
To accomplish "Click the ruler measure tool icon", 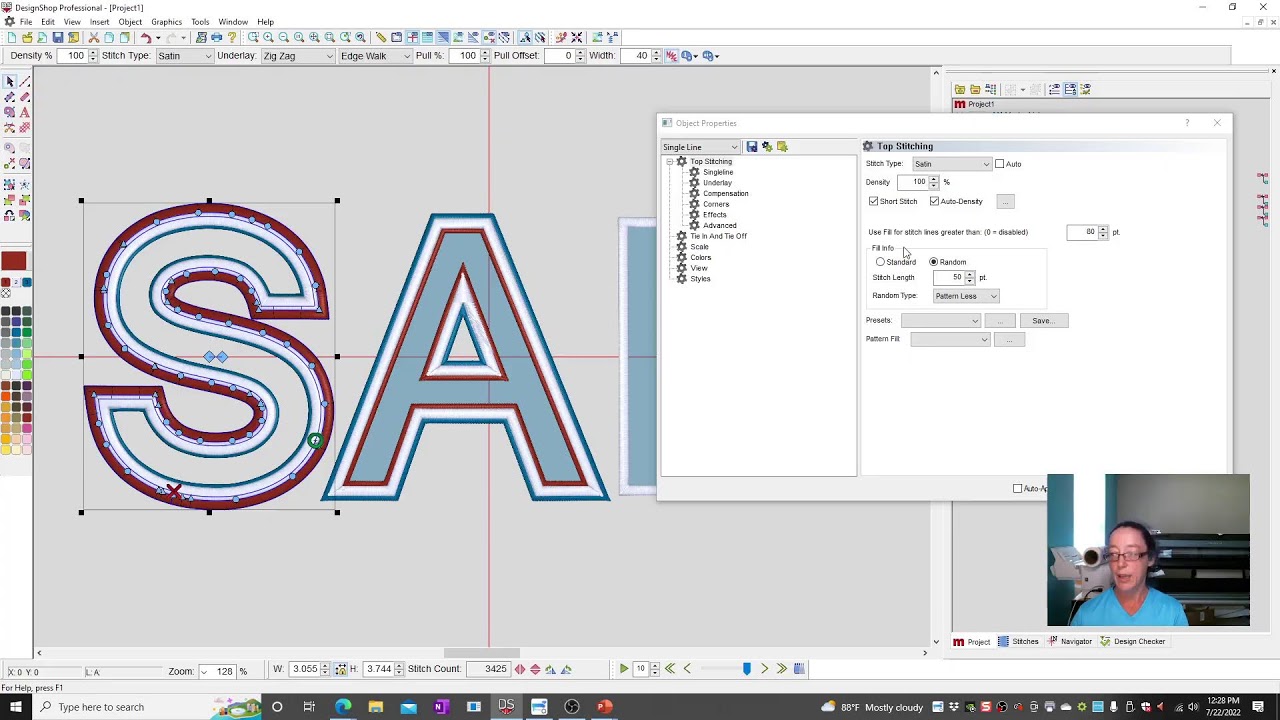I will pos(380,37).
